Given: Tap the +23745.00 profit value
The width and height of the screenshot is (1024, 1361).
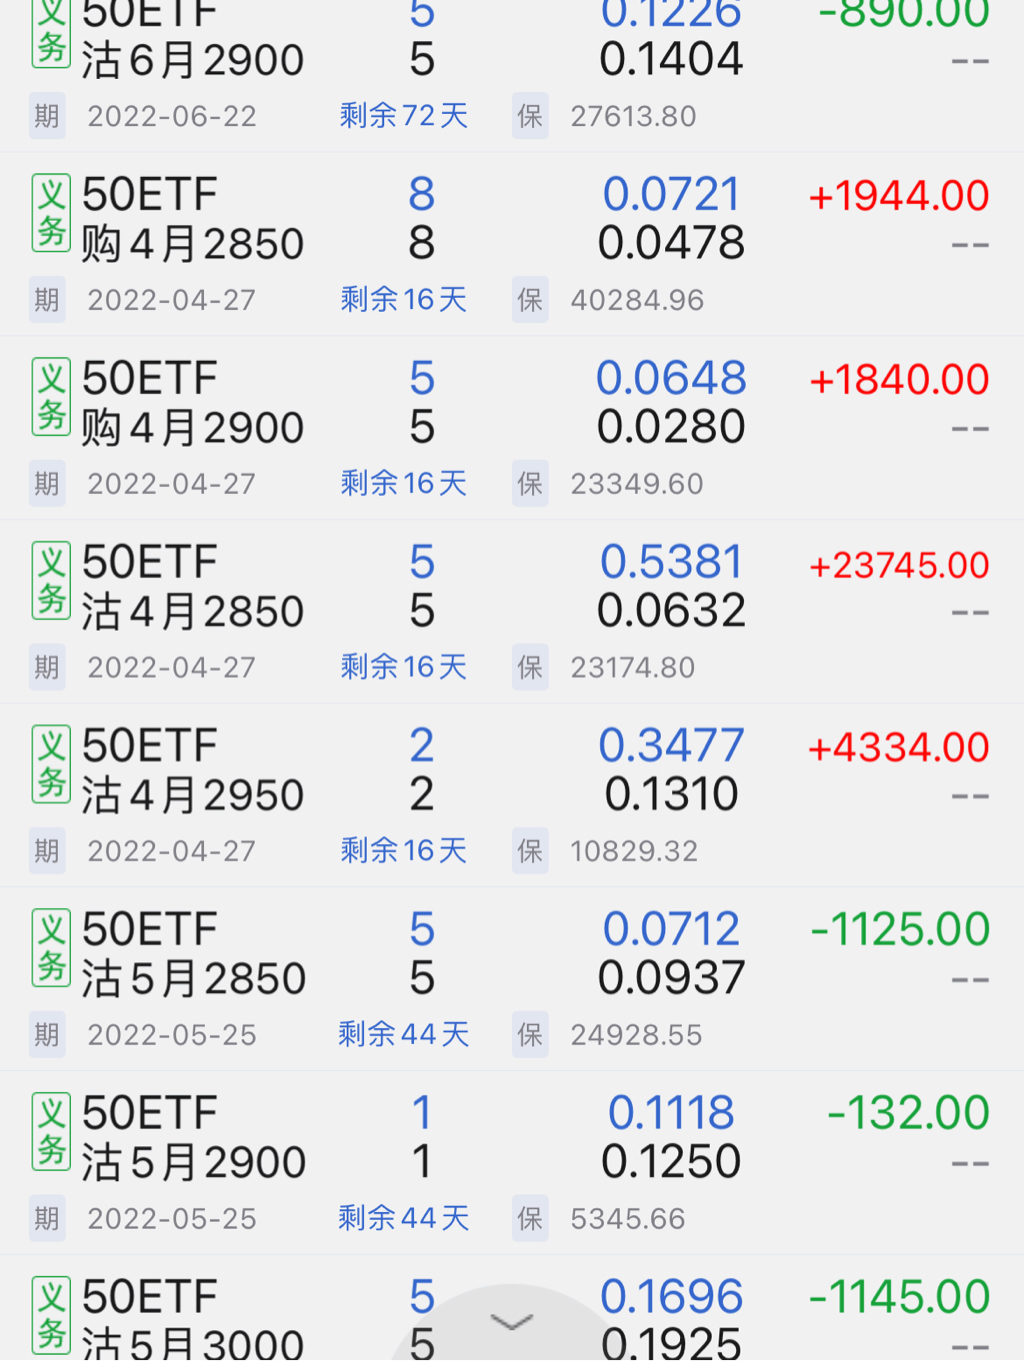Looking at the screenshot, I should [x=899, y=565].
